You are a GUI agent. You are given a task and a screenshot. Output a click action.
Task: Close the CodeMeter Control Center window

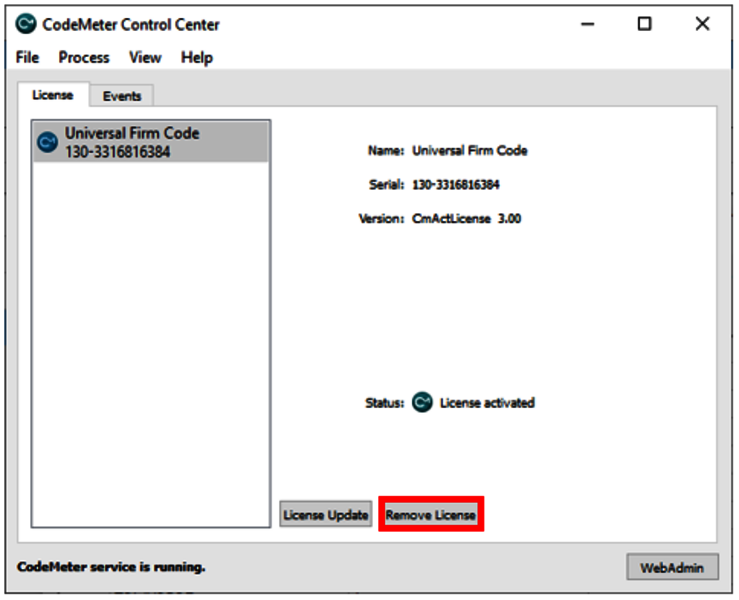pyautogui.click(x=702, y=24)
